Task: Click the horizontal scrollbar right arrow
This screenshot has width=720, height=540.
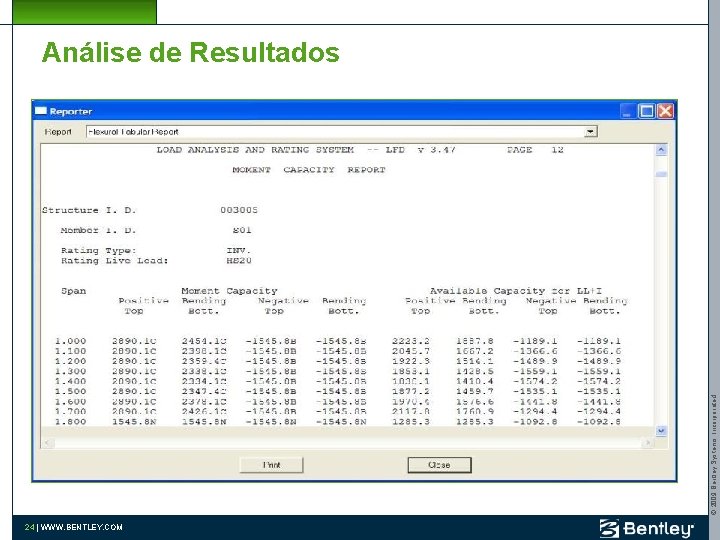Action: pyautogui.click(x=648, y=443)
